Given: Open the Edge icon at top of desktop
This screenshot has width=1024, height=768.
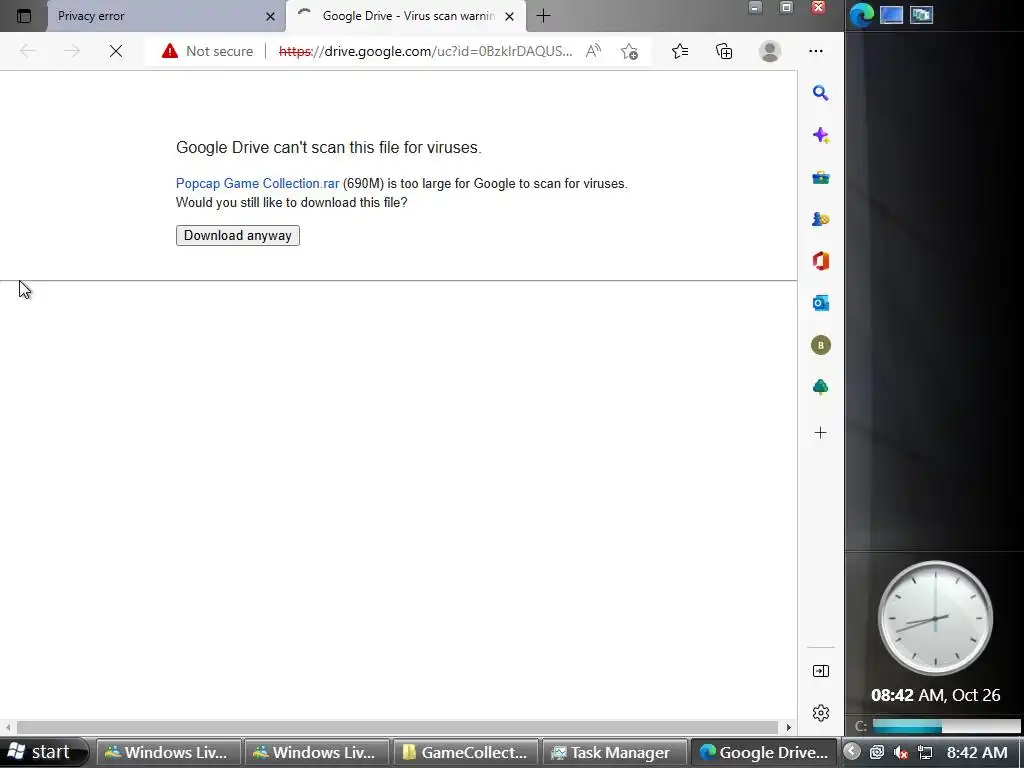Looking at the screenshot, I should (x=861, y=15).
